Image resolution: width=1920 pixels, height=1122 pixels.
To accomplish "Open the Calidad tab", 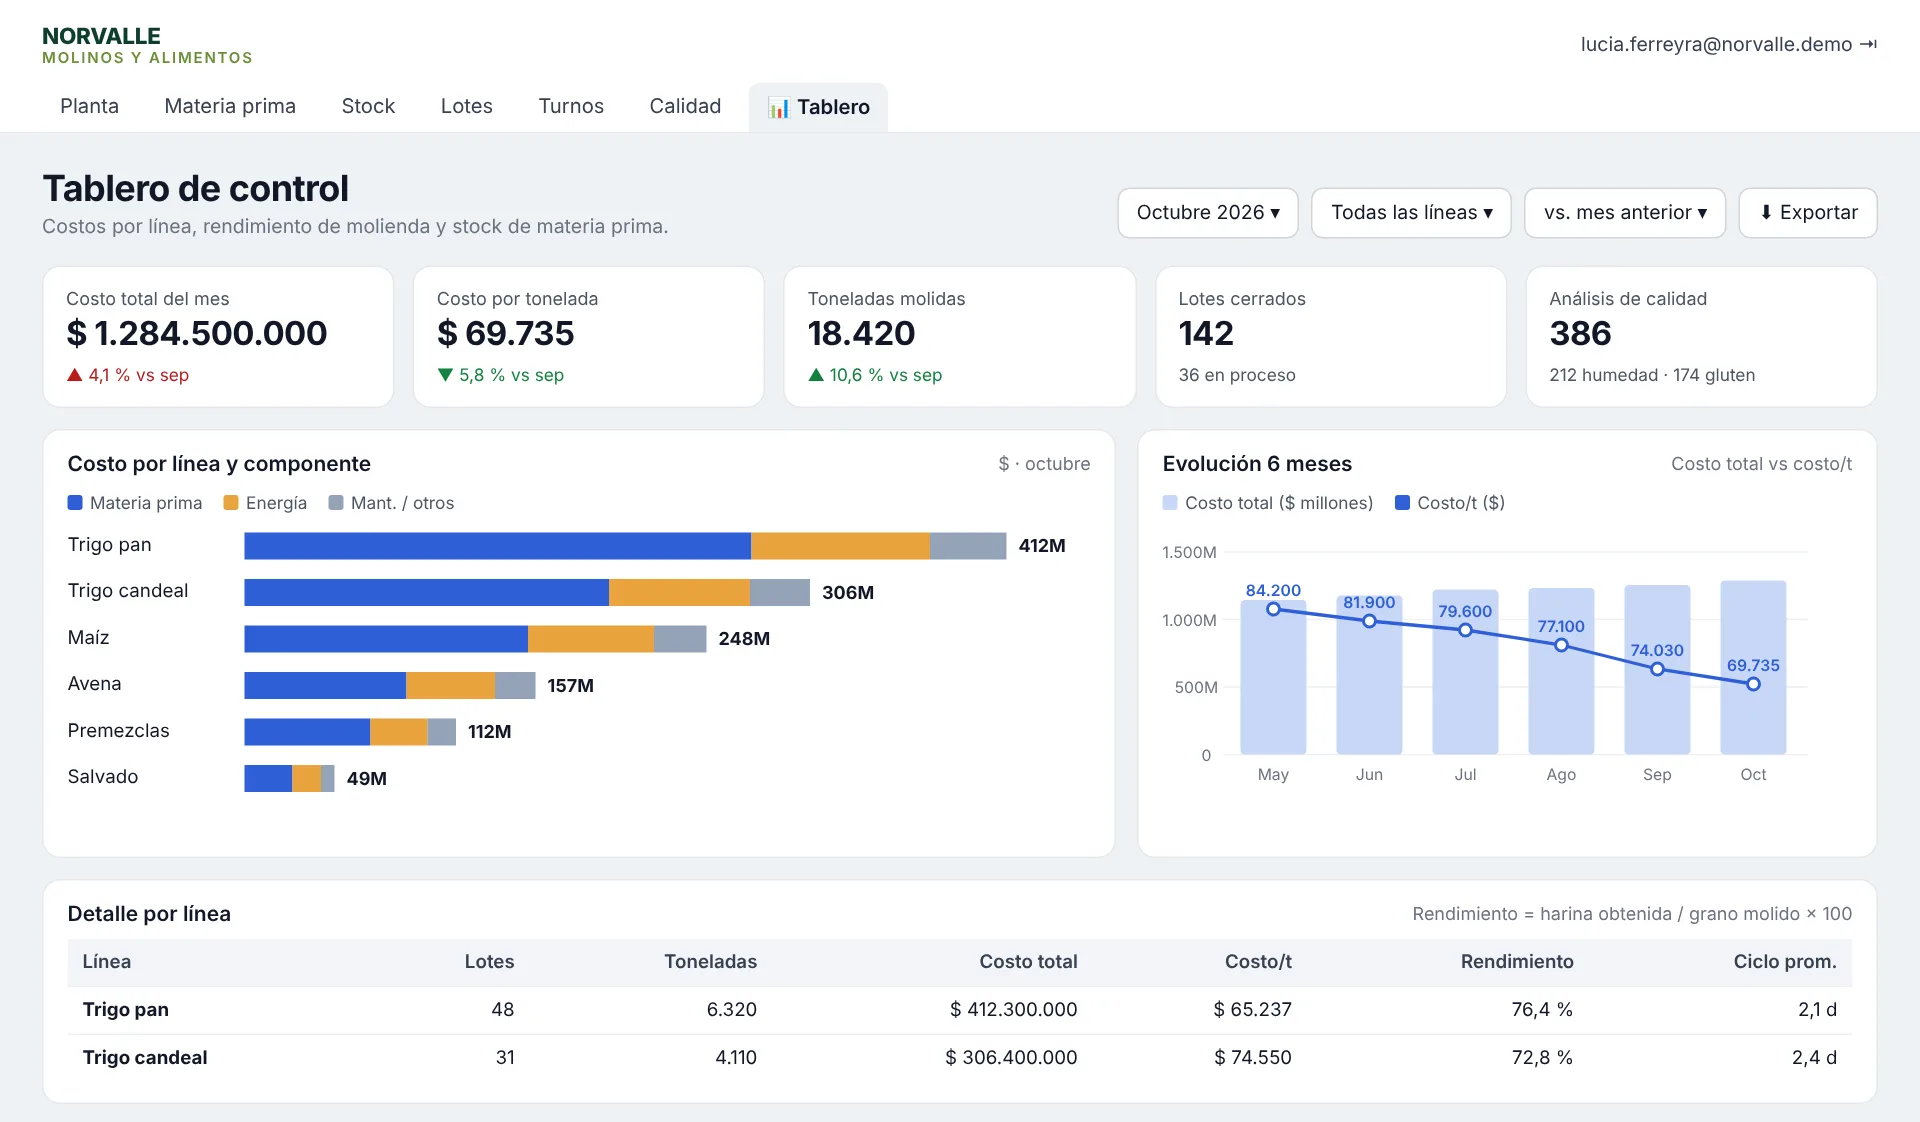I will point(685,106).
